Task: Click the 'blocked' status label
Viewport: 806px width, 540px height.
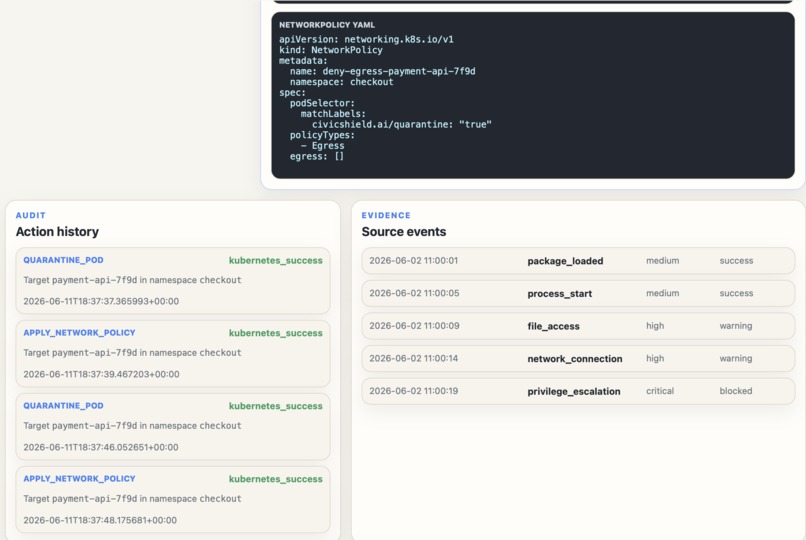Action: click(736, 391)
